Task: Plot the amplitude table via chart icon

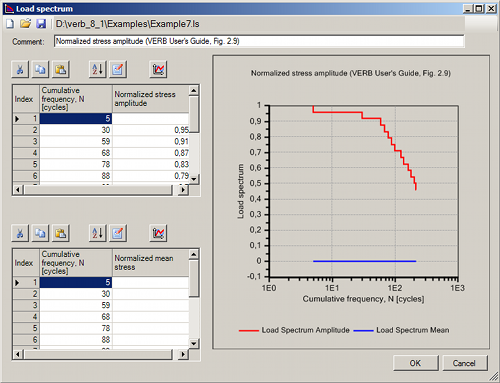Action: 158,69
